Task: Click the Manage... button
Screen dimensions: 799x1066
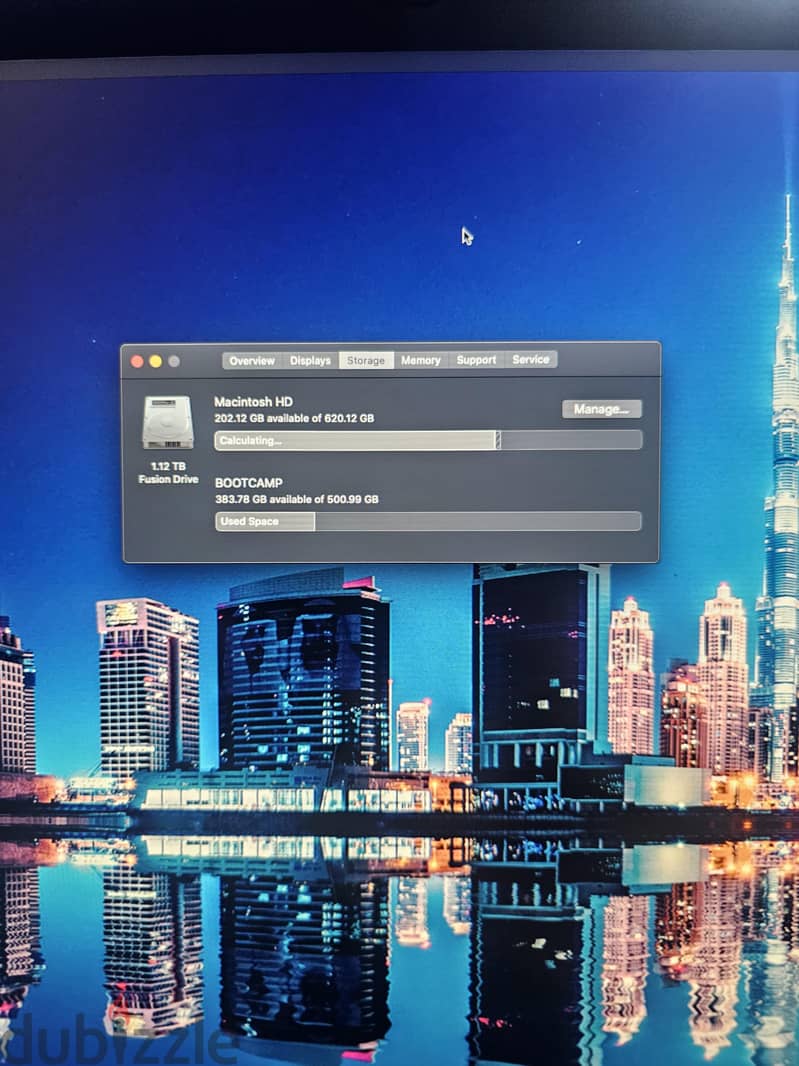Action: click(602, 409)
